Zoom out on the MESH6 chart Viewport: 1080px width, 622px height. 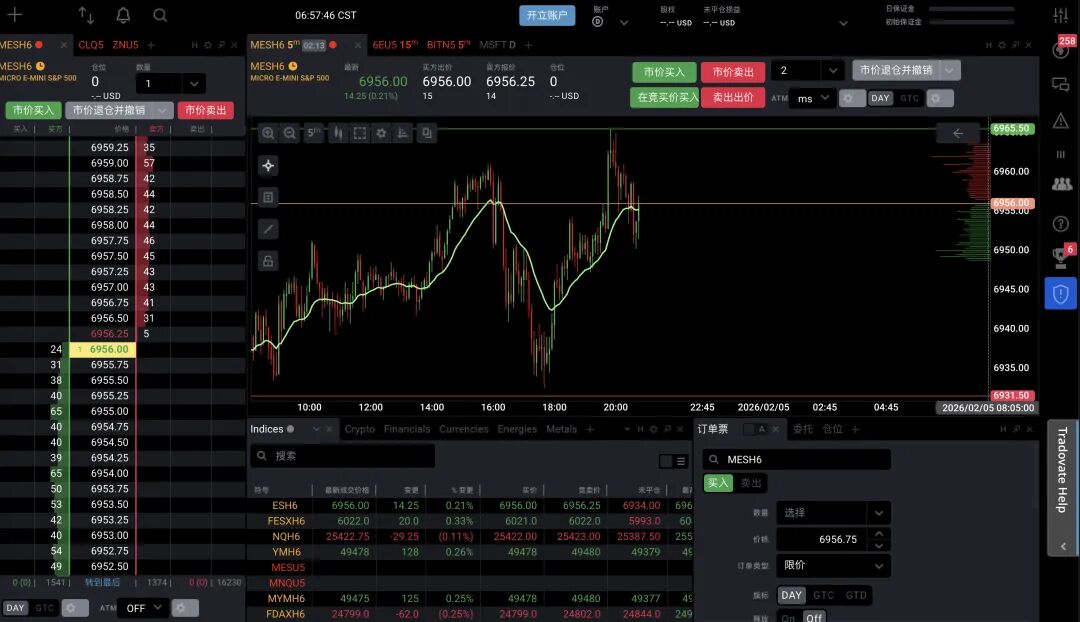(290, 133)
